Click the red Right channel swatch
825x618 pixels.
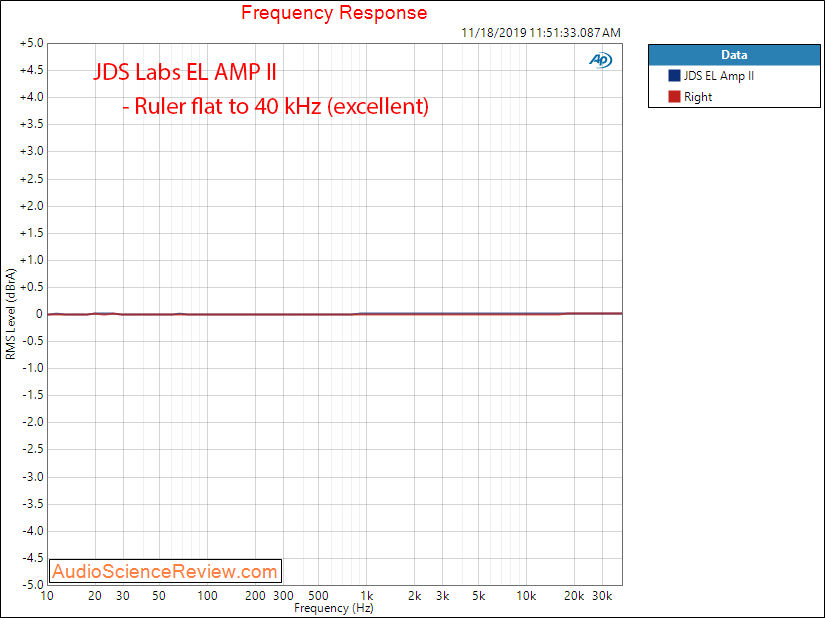point(674,96)
